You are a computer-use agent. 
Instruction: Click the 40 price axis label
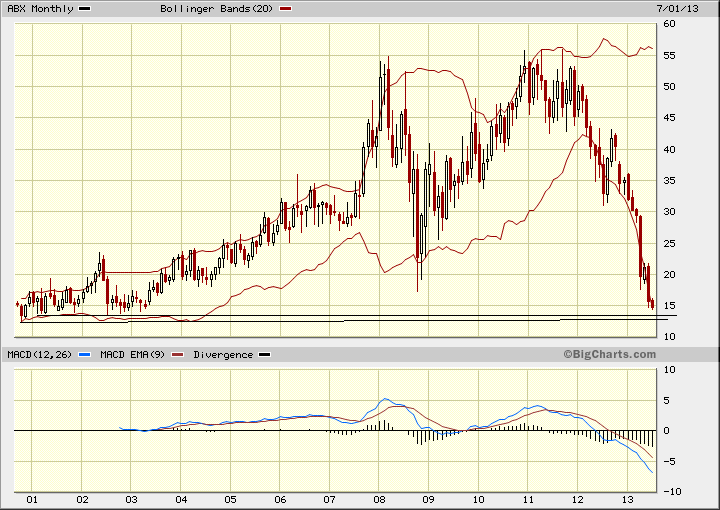[669, 150]
